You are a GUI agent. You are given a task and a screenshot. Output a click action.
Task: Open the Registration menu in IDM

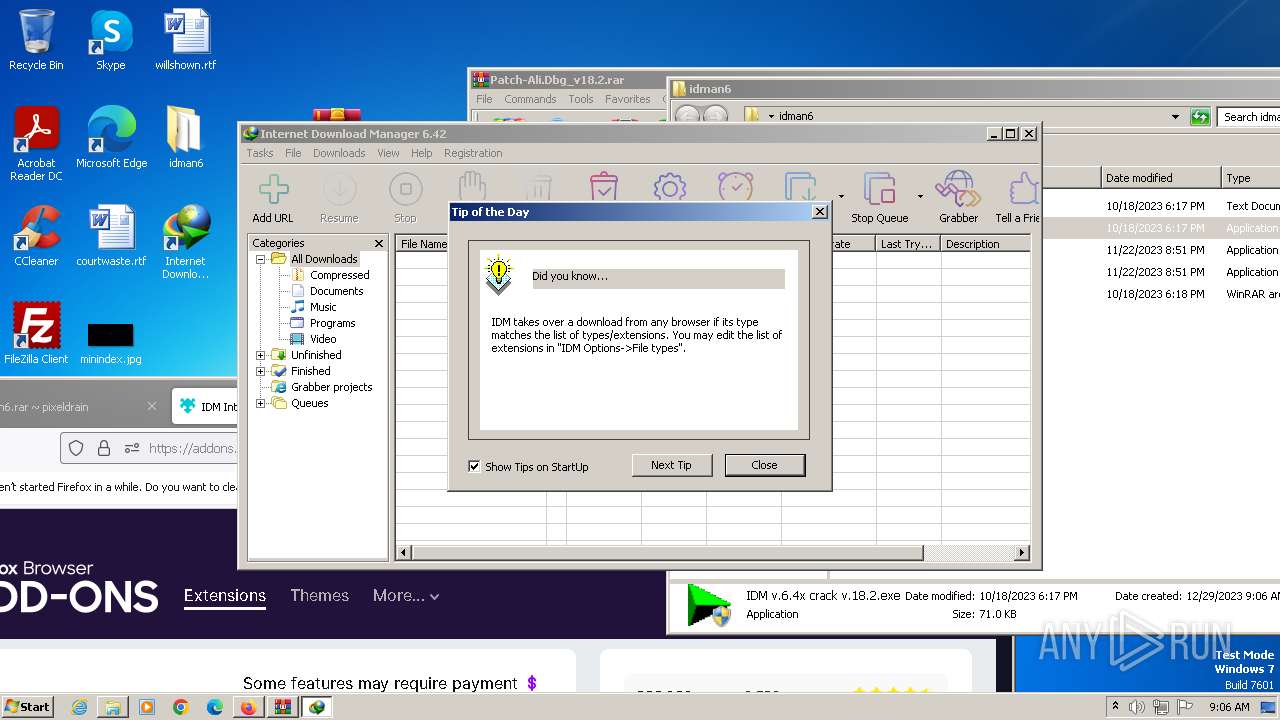(x=473, y=153)
